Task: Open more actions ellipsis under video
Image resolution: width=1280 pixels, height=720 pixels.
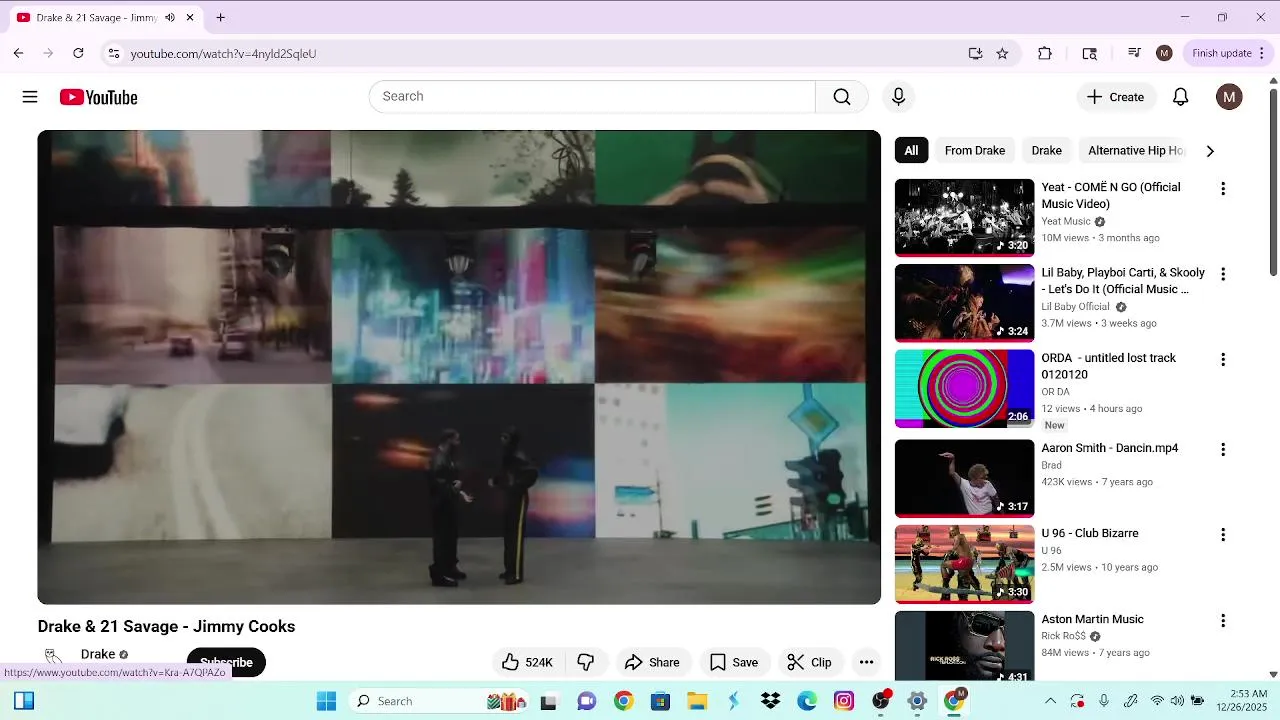Action: coord(866,662)
